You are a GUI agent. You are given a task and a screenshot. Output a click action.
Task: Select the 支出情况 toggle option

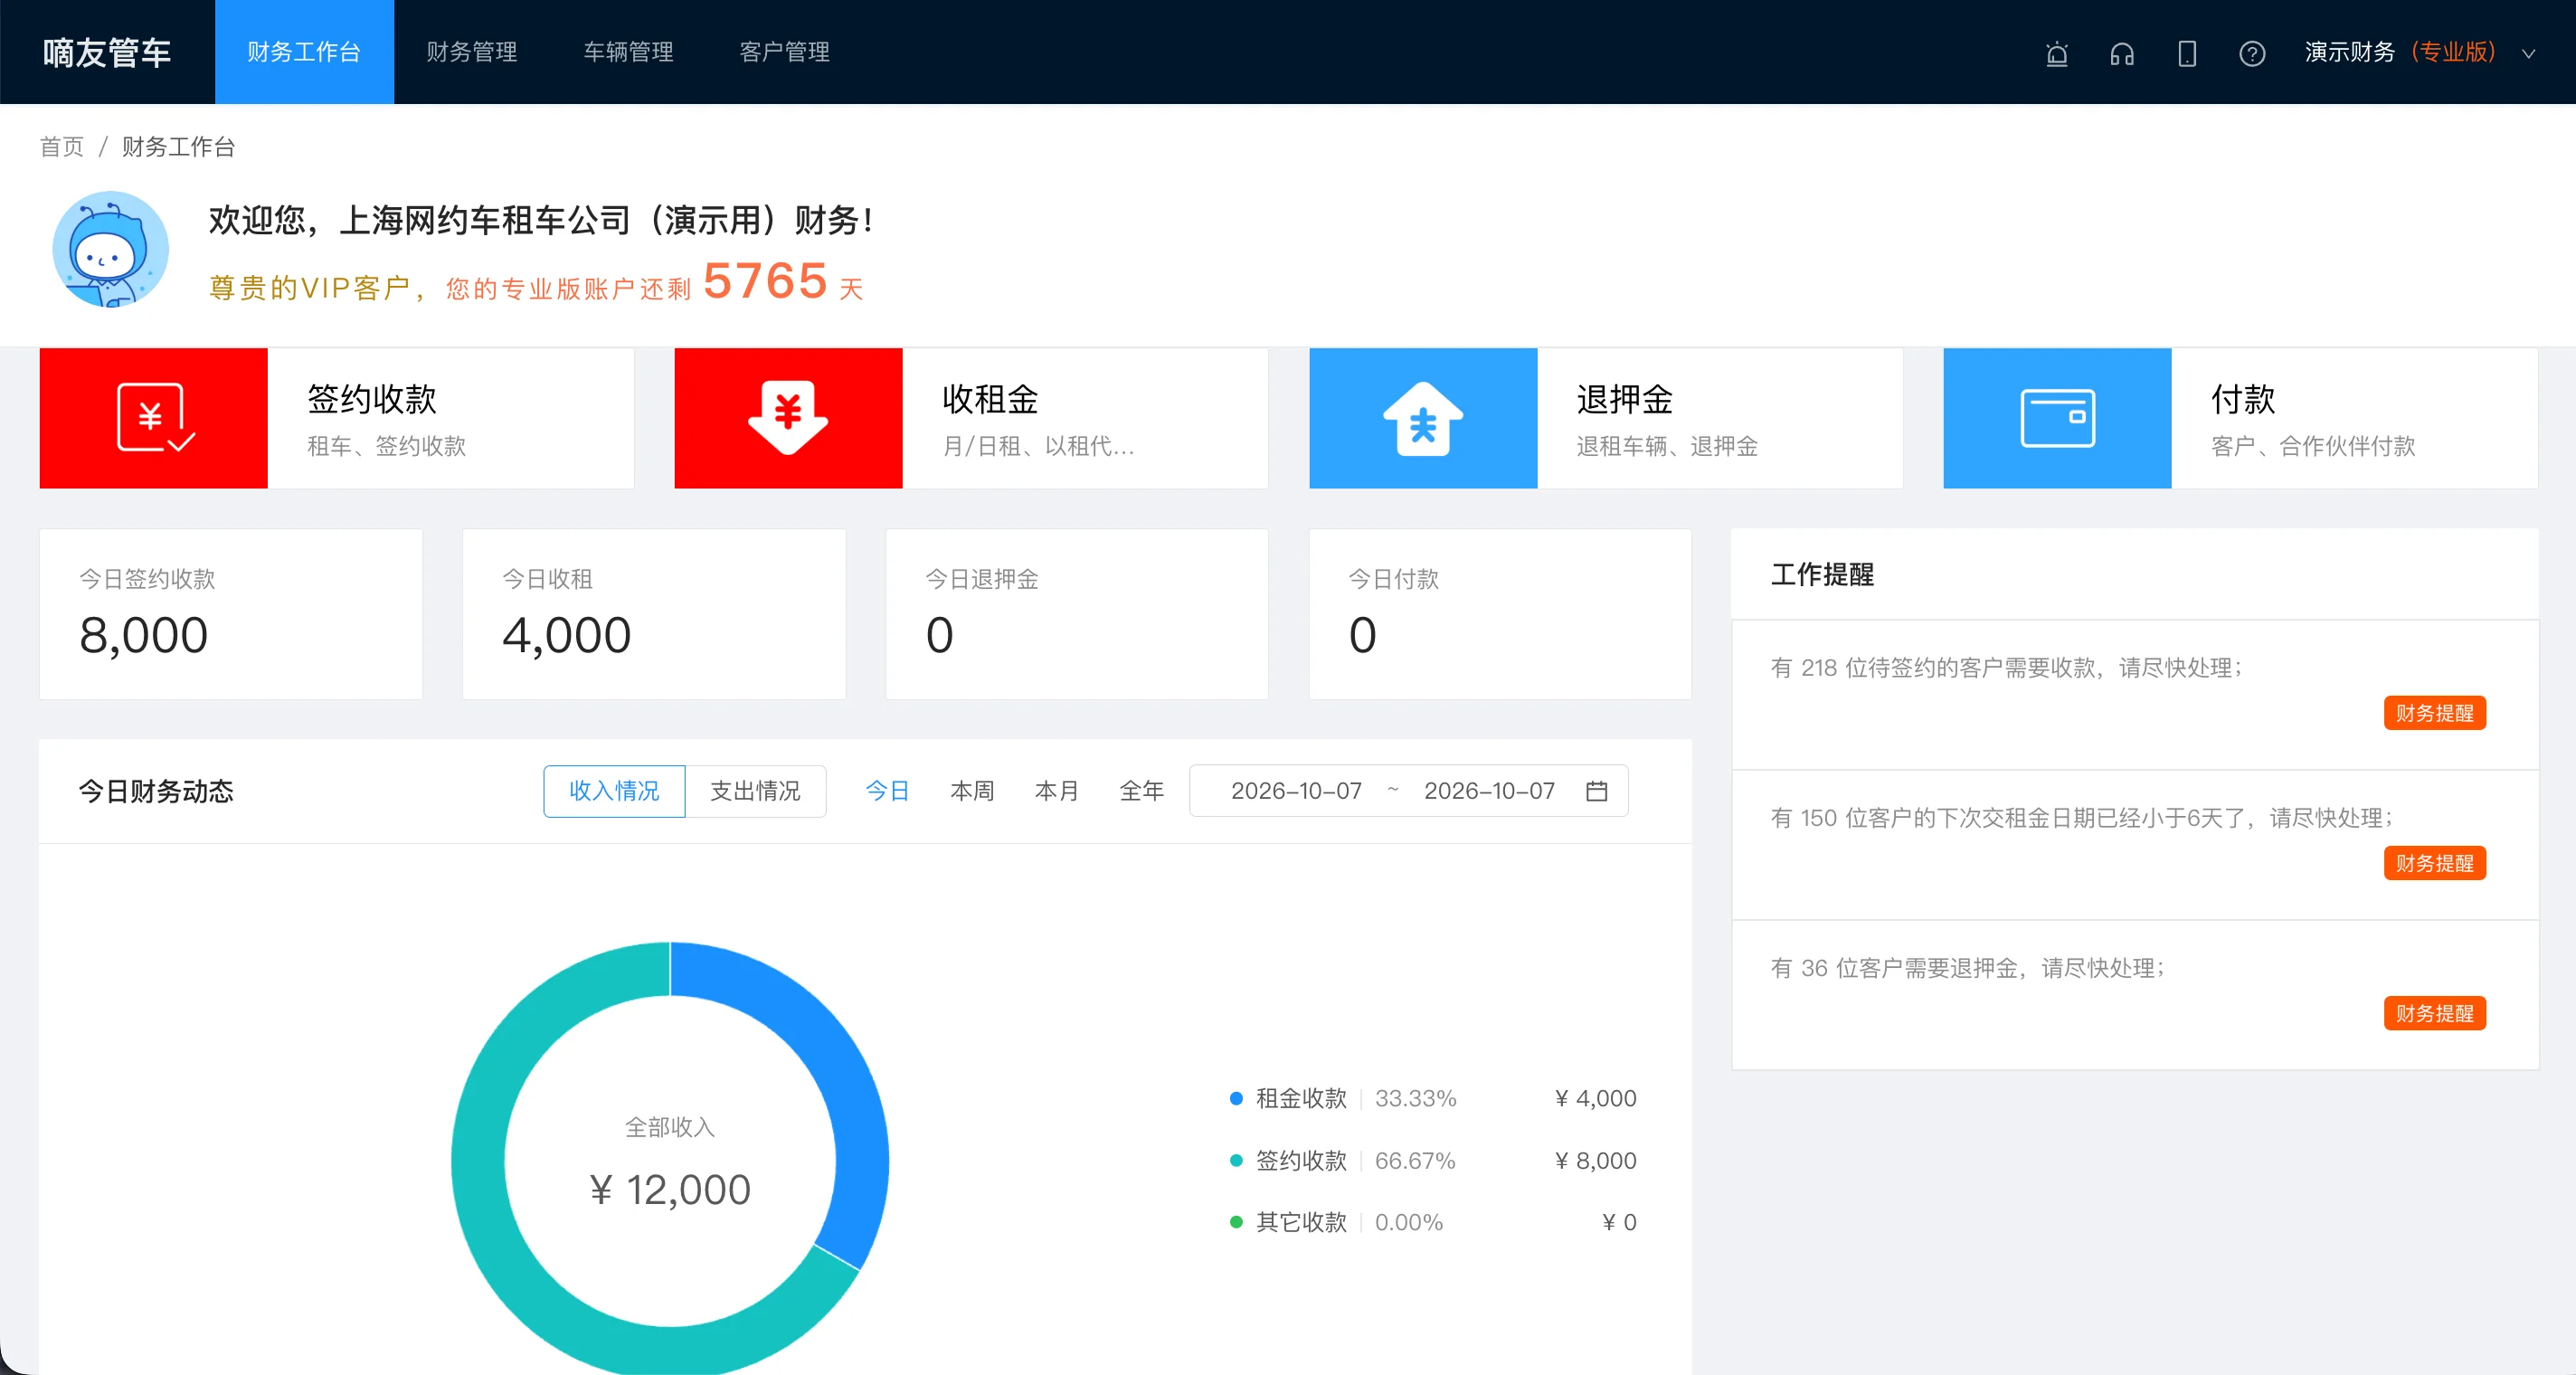755,791
